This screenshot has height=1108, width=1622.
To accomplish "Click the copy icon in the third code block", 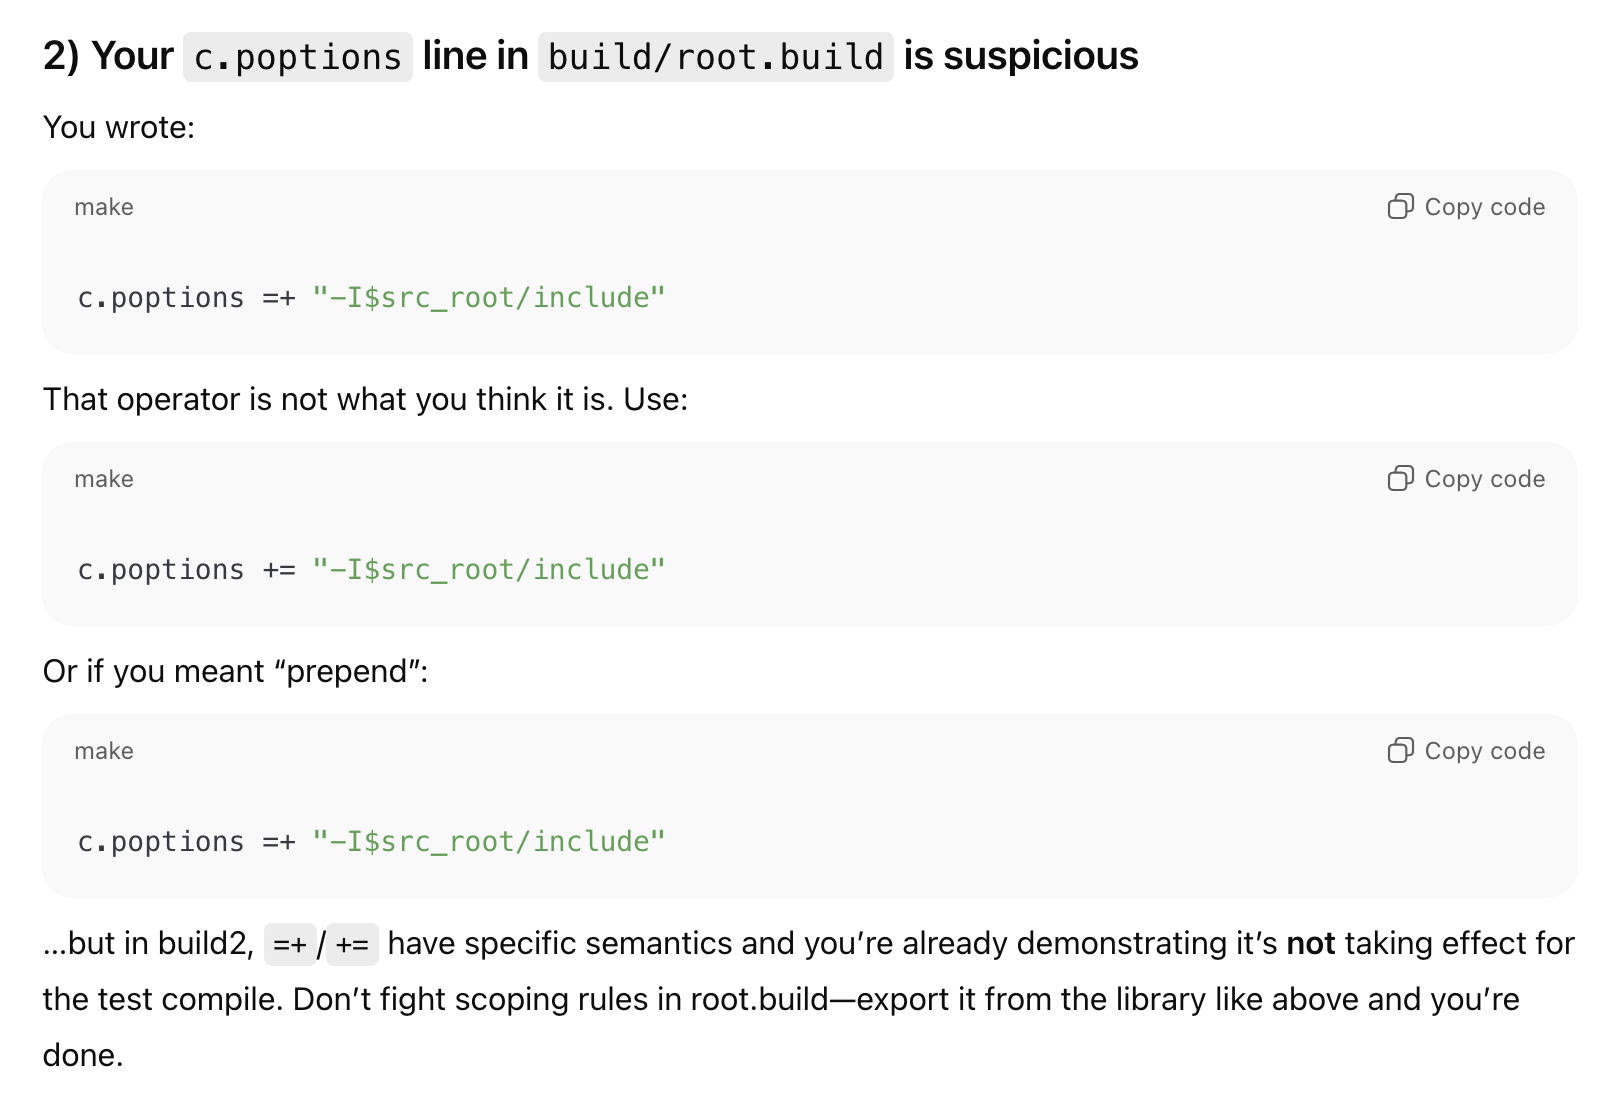I will point(1400,751).
